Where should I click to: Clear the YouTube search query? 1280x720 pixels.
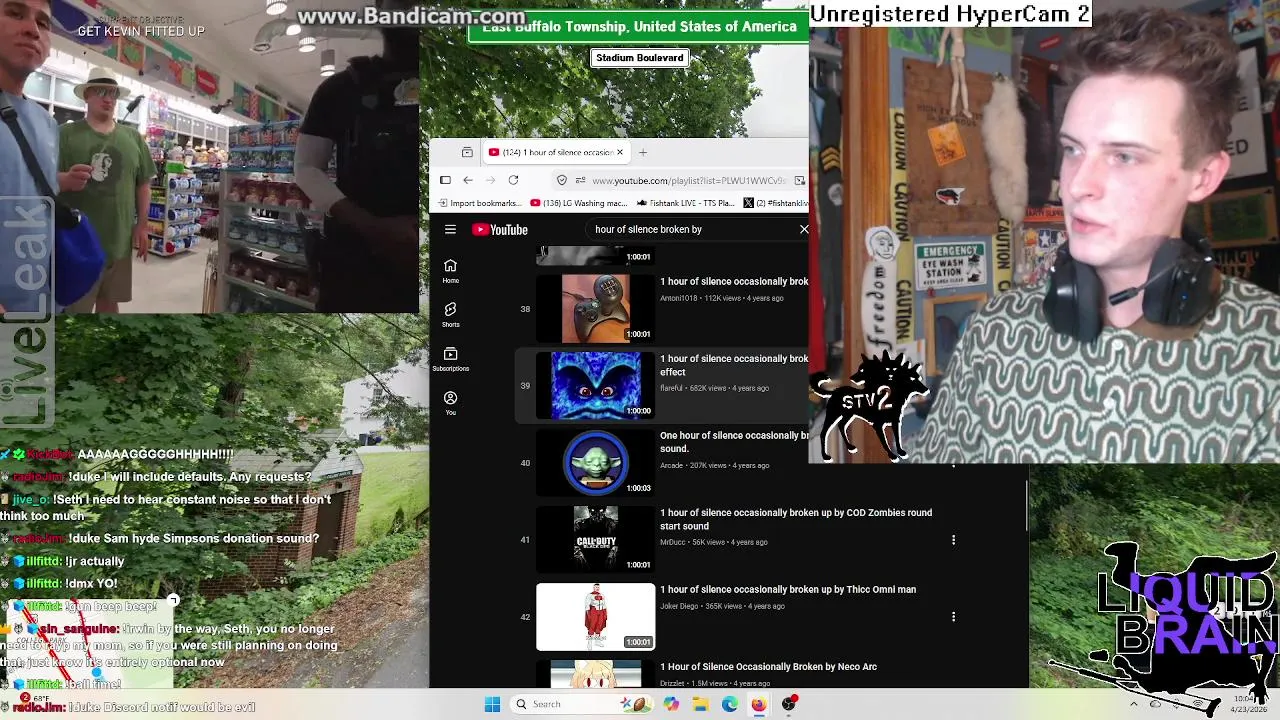tap(804, 229)
